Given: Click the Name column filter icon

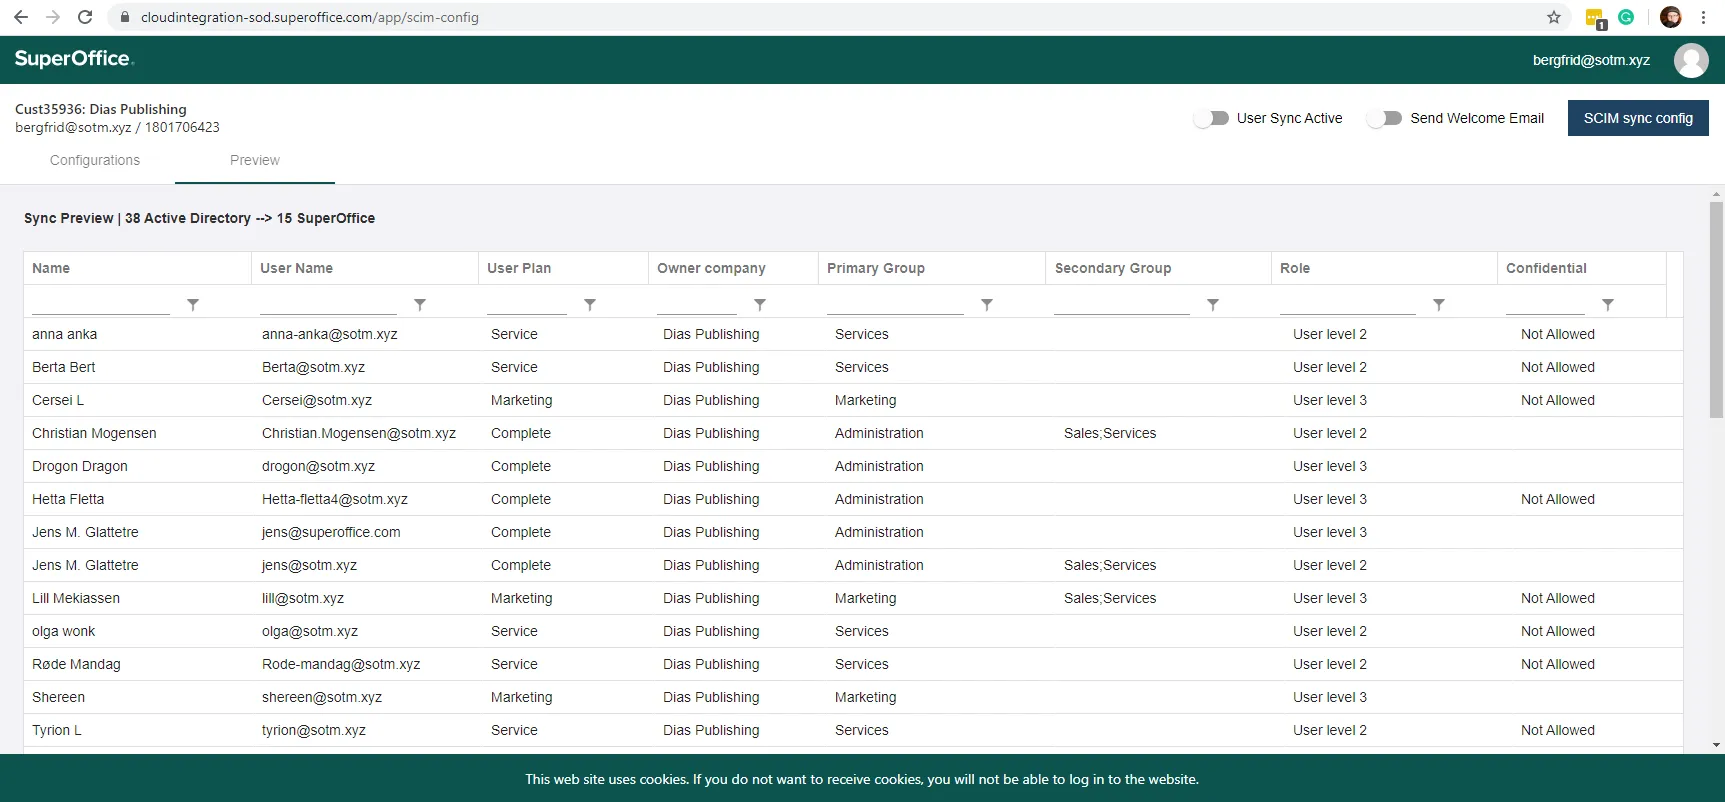Looking at the screenshot, I should (193, 304).
